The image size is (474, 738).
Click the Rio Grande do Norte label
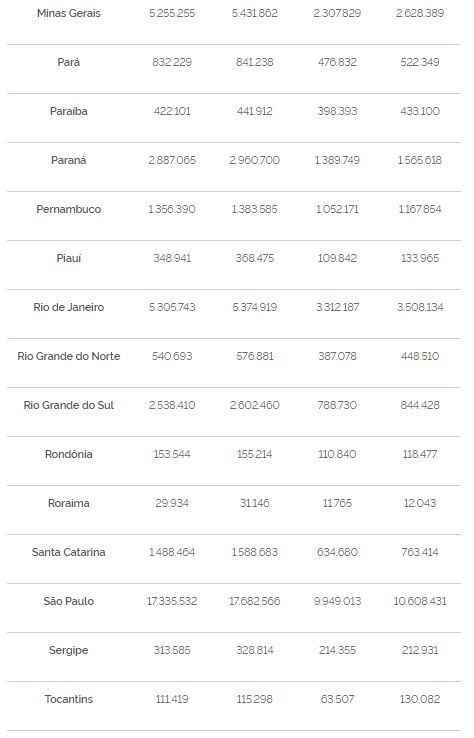(x=69, y=356)
